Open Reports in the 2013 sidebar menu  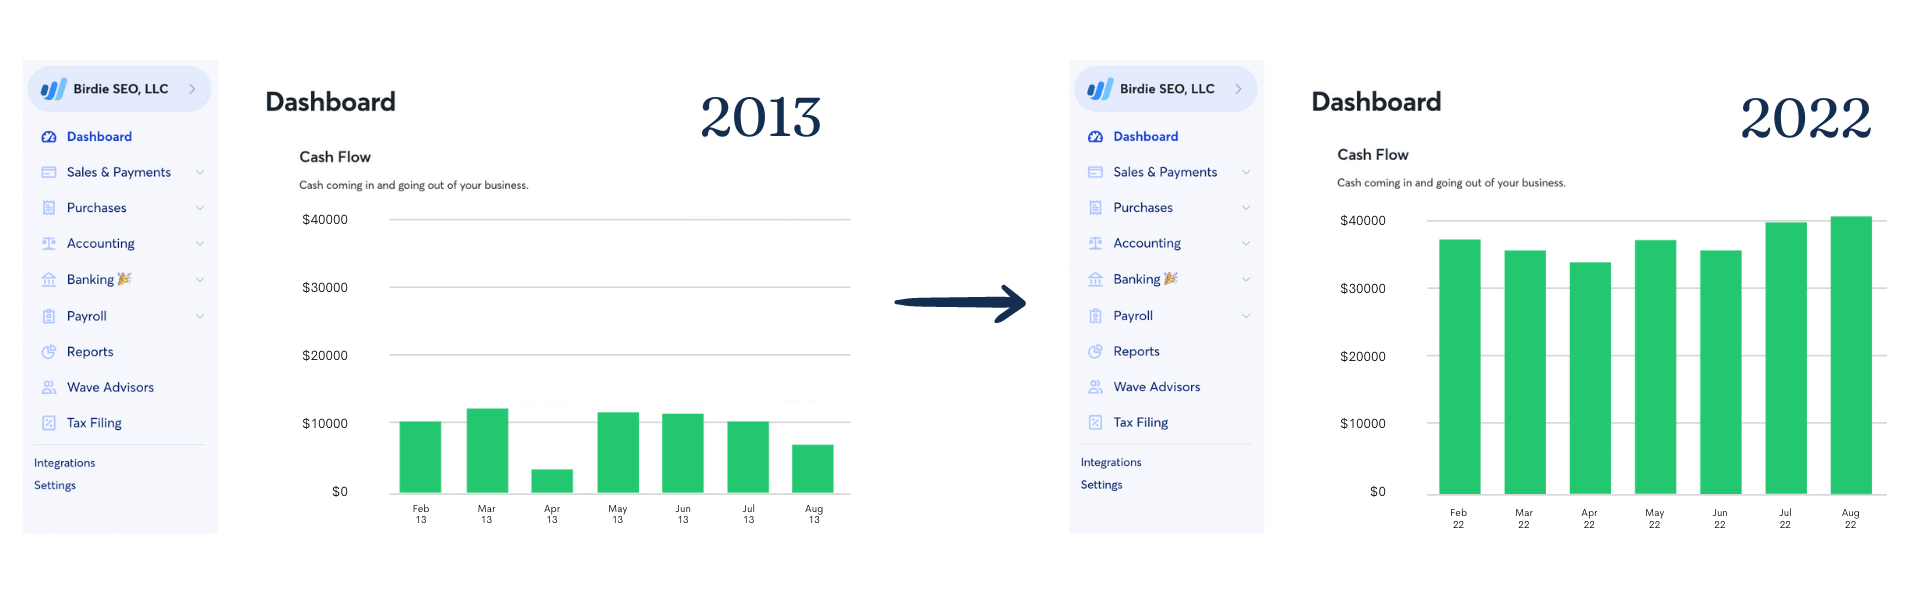(90, 352)
